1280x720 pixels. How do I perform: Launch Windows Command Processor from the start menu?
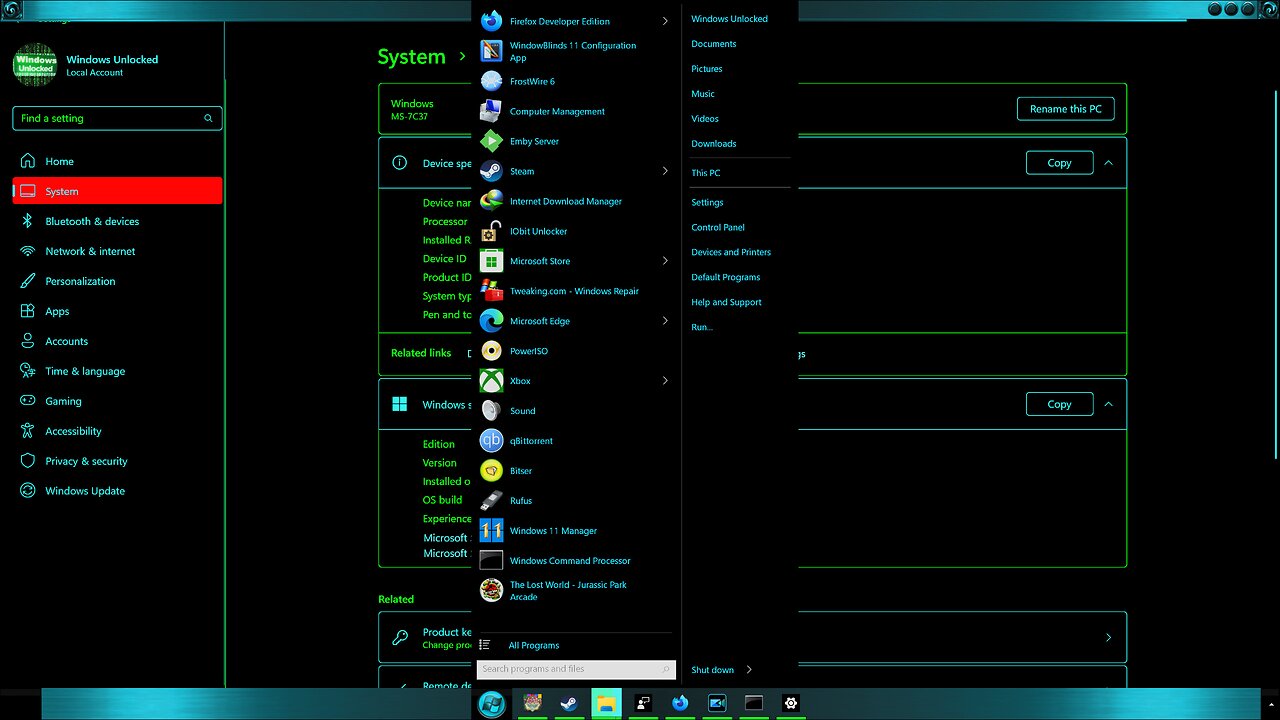tap(570, 561)
